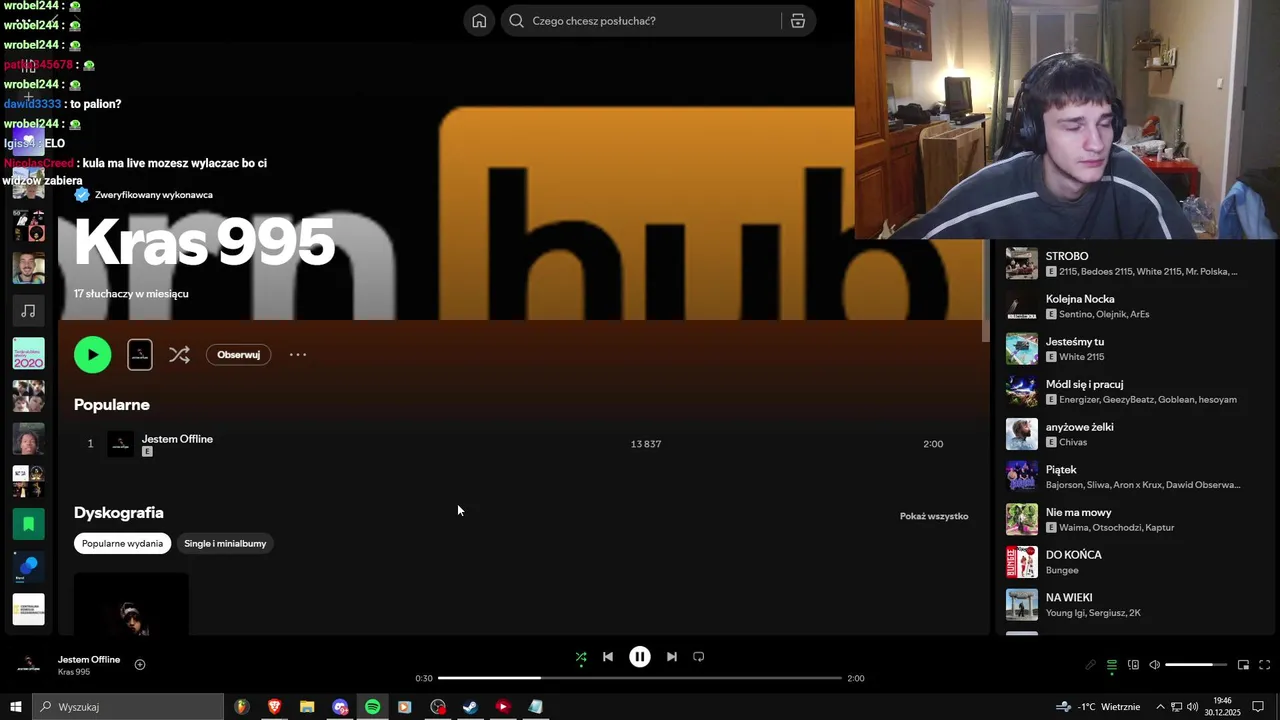This screenshot has height=720, width=1280.
Task: Open Brave browser from taskbar
Action: (274, 707)
